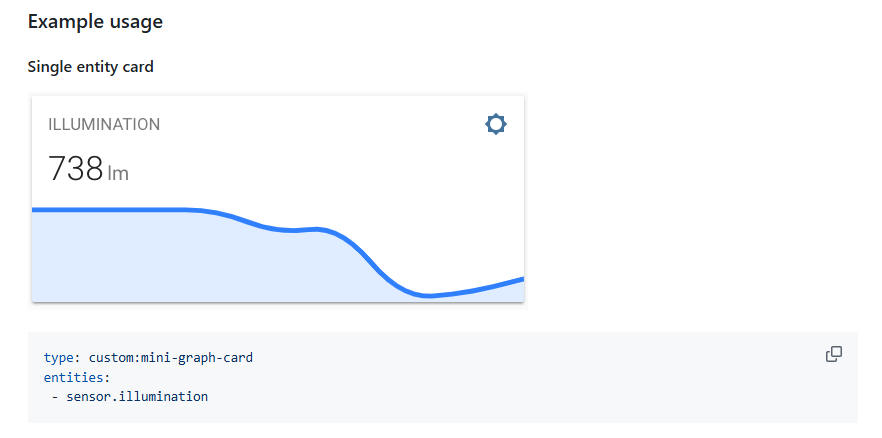Image resolution: width=882 pixels, height=438 pixels.
Task: Click the Example usage heading
Action: 95,21
